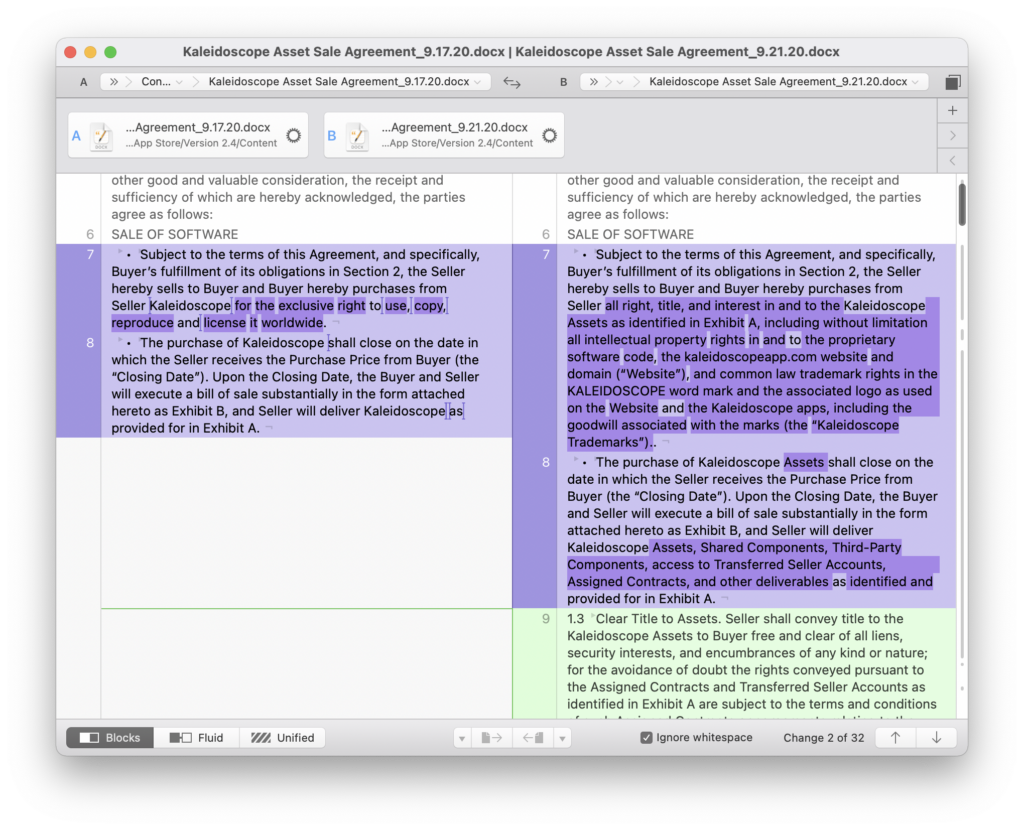Copy change to the left document
Image resolution: width=1024 pixels, height=830 pixels.
533,738
